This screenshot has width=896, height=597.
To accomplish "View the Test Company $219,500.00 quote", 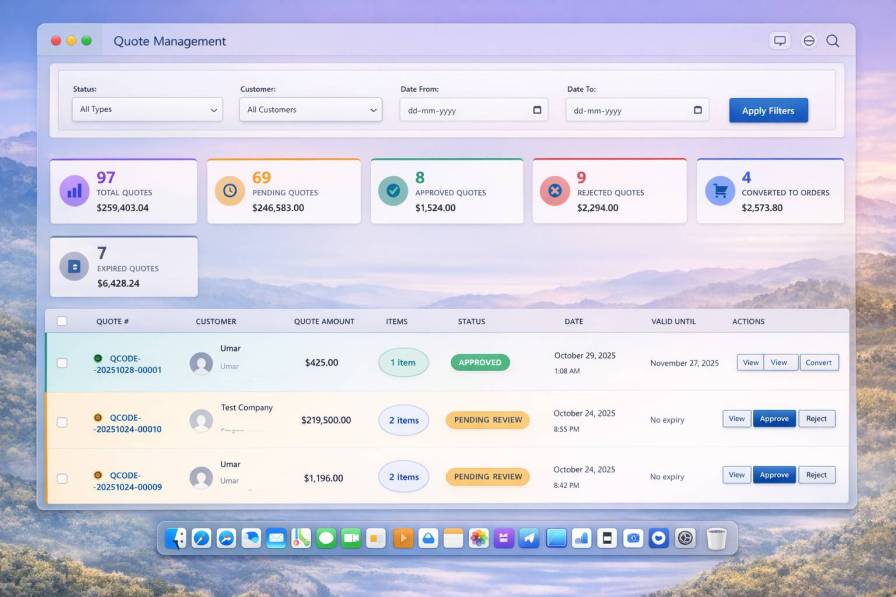I will pyautogui.click(x=737, y=419).
